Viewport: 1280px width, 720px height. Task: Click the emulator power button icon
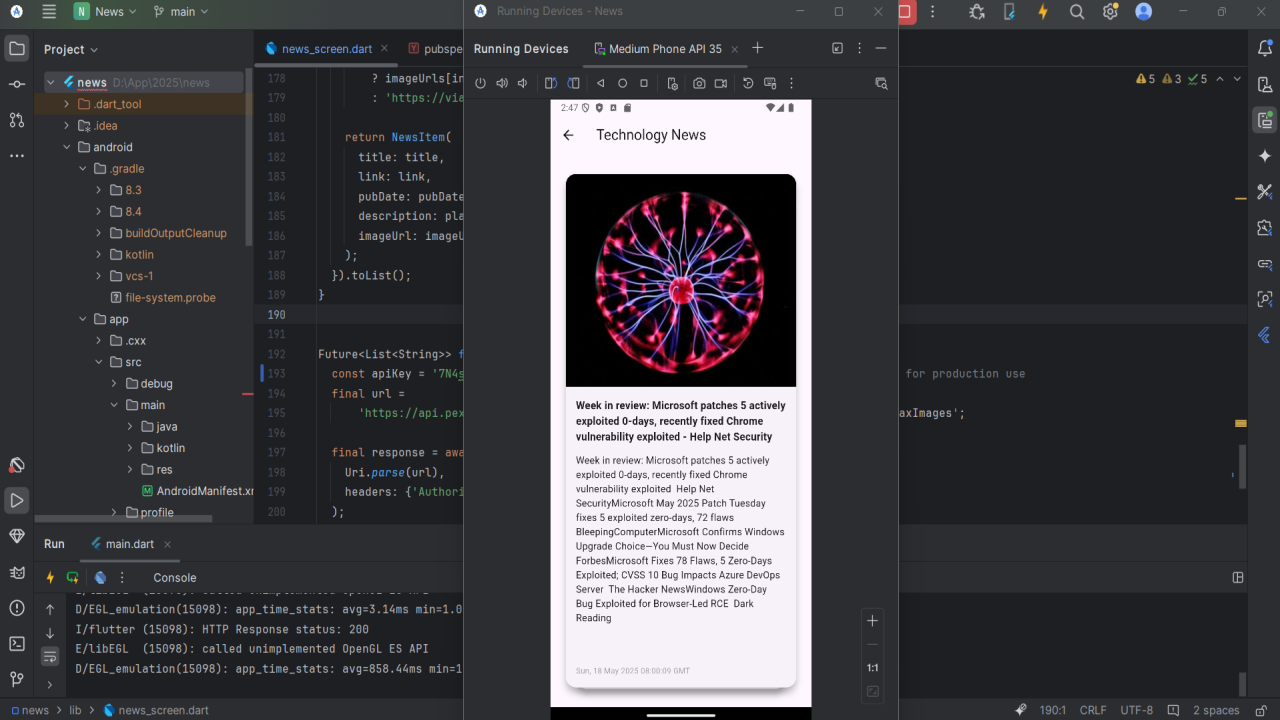(x=481, y=84)
